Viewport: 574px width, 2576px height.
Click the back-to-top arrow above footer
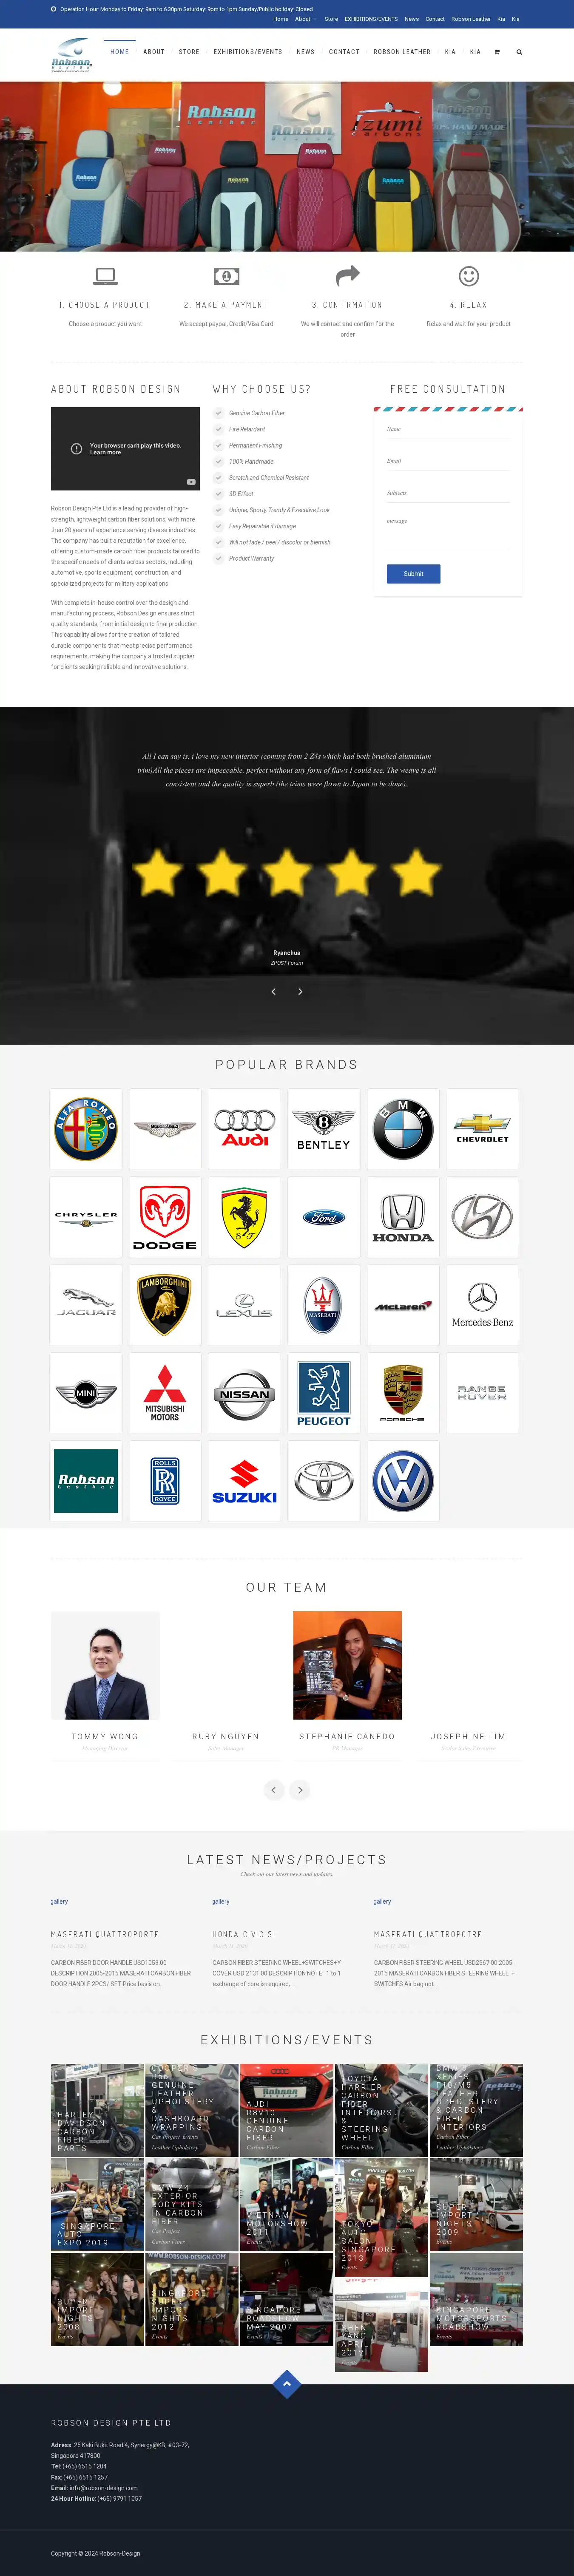tap(287, 2383)
